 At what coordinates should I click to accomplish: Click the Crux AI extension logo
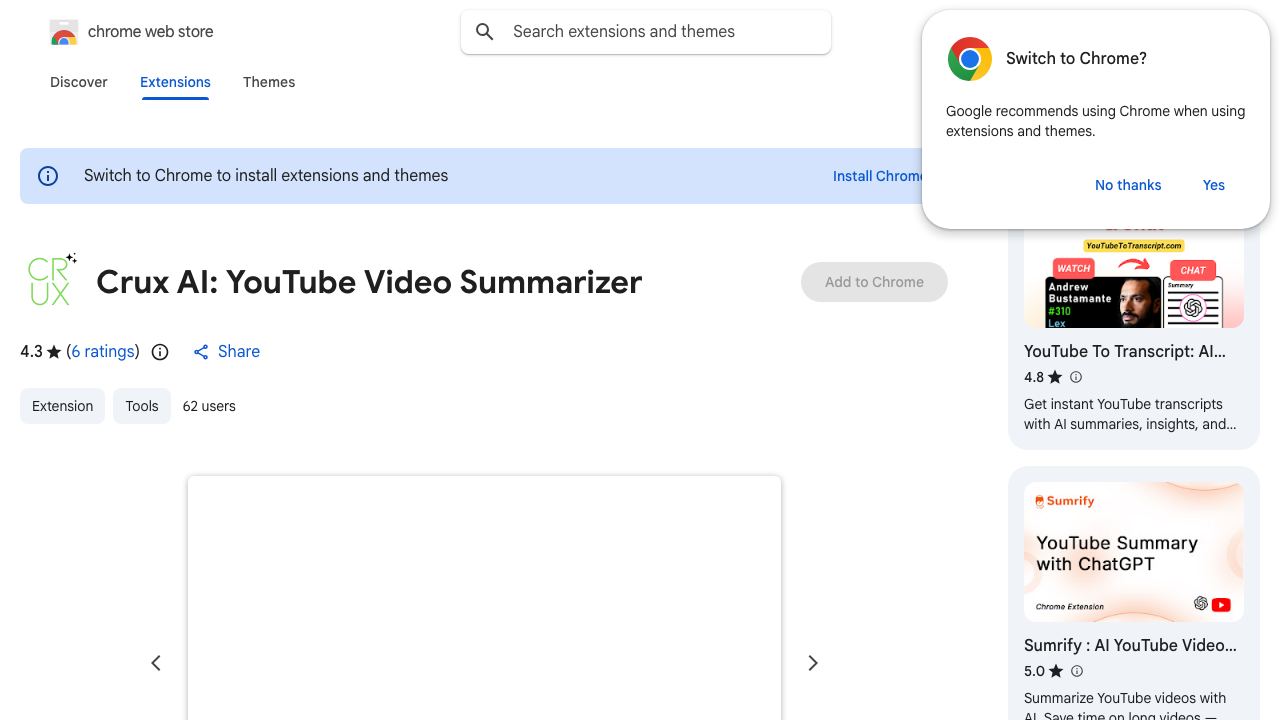tap(50, 280)
